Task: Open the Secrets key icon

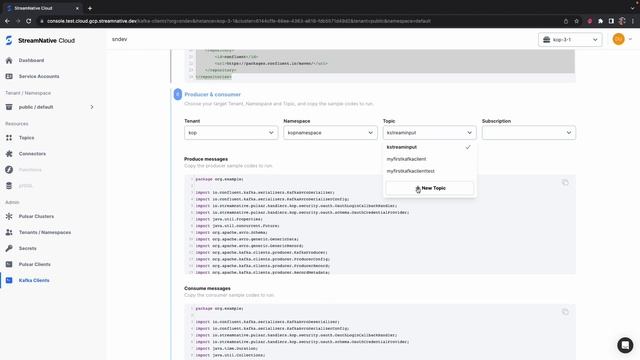Action: pyautogui.click(x=9, y=248)
